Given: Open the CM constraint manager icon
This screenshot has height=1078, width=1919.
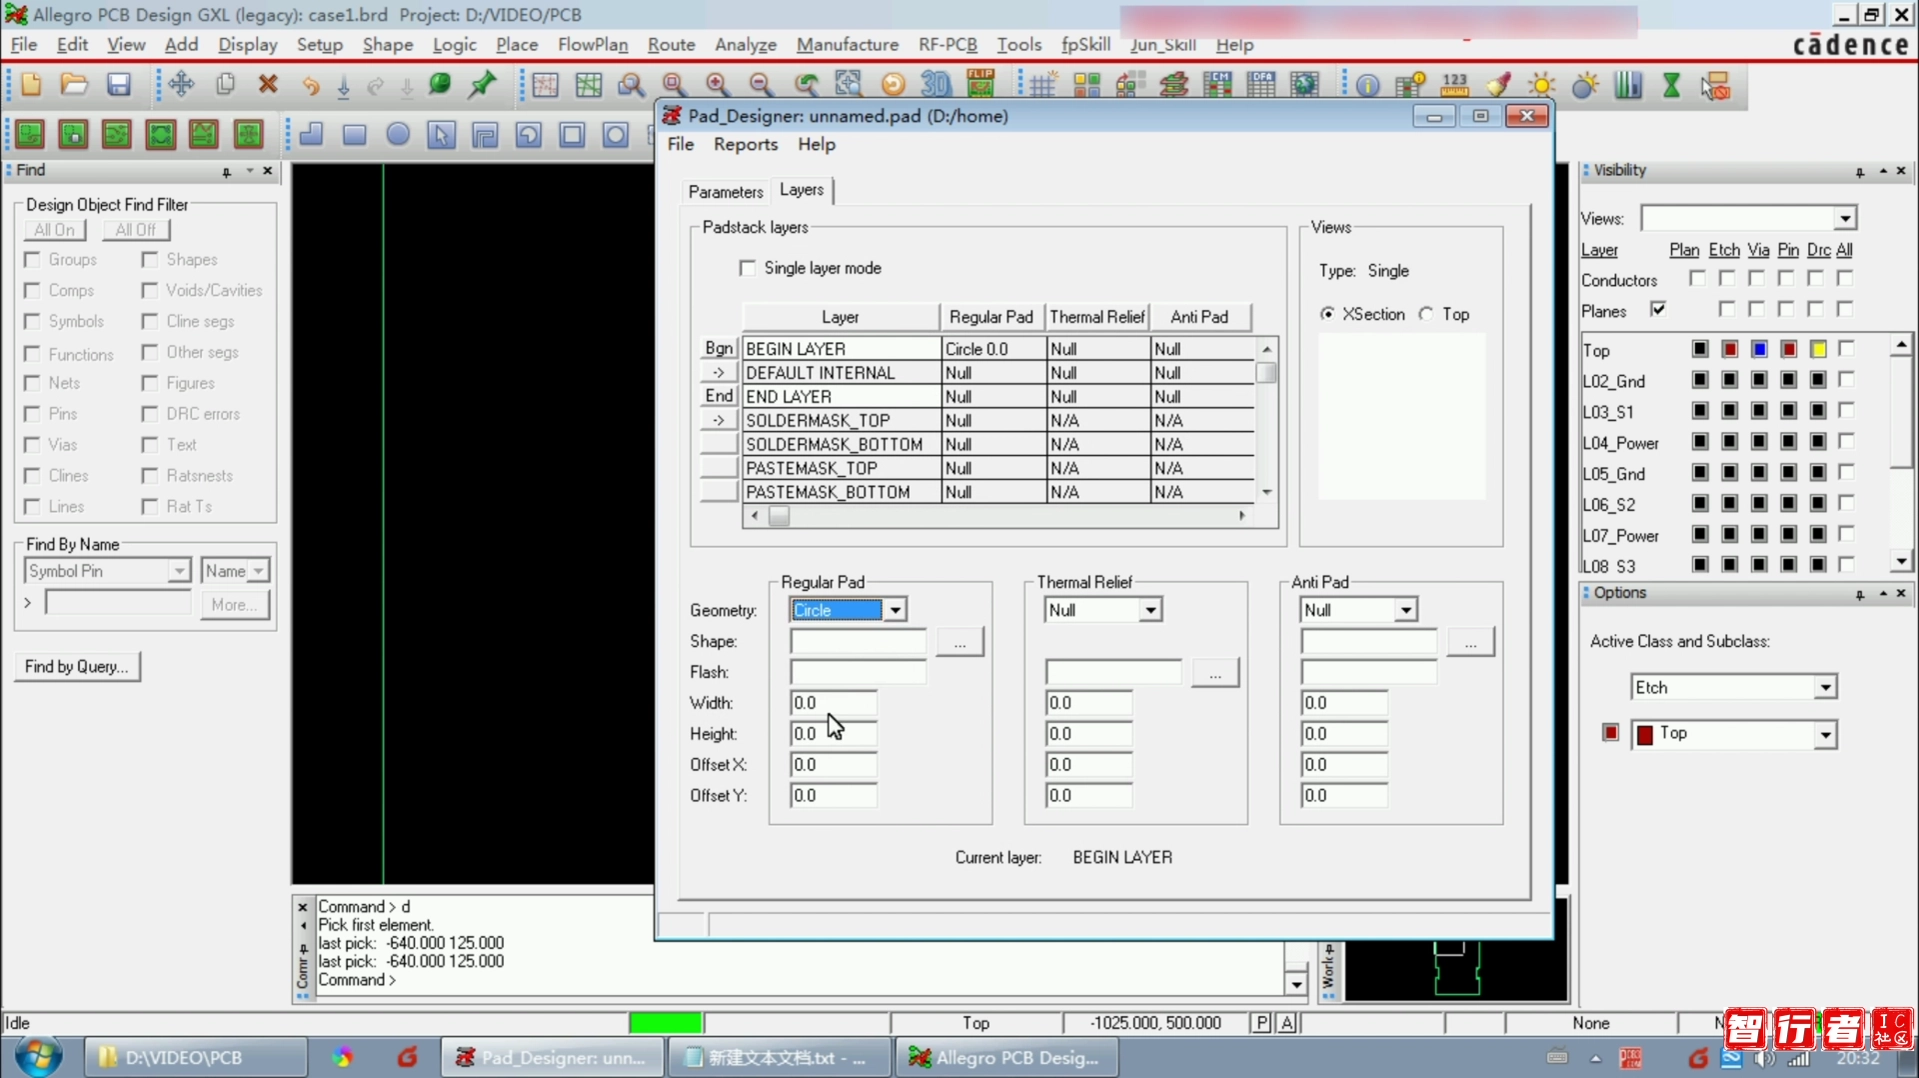Looking at the screenshot, I should pos(1218,85).
